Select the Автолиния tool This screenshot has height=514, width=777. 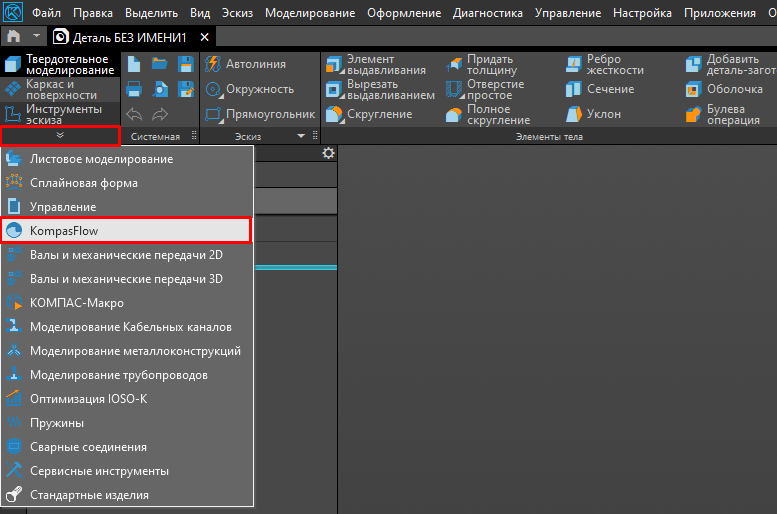point(246,64)
